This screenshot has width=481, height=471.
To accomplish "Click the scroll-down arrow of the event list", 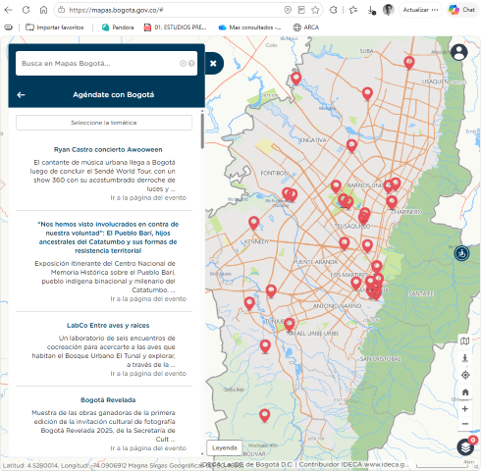I will [202, 454].
